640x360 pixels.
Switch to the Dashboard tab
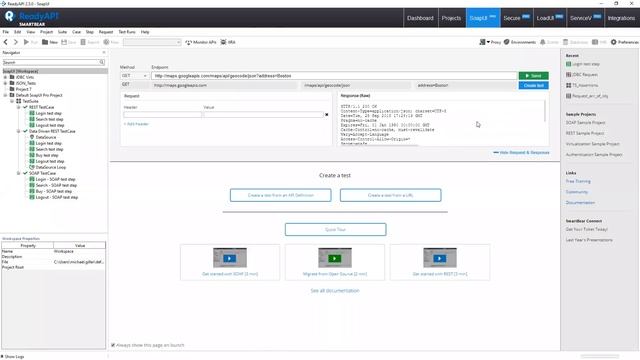(x=420, y=18)
